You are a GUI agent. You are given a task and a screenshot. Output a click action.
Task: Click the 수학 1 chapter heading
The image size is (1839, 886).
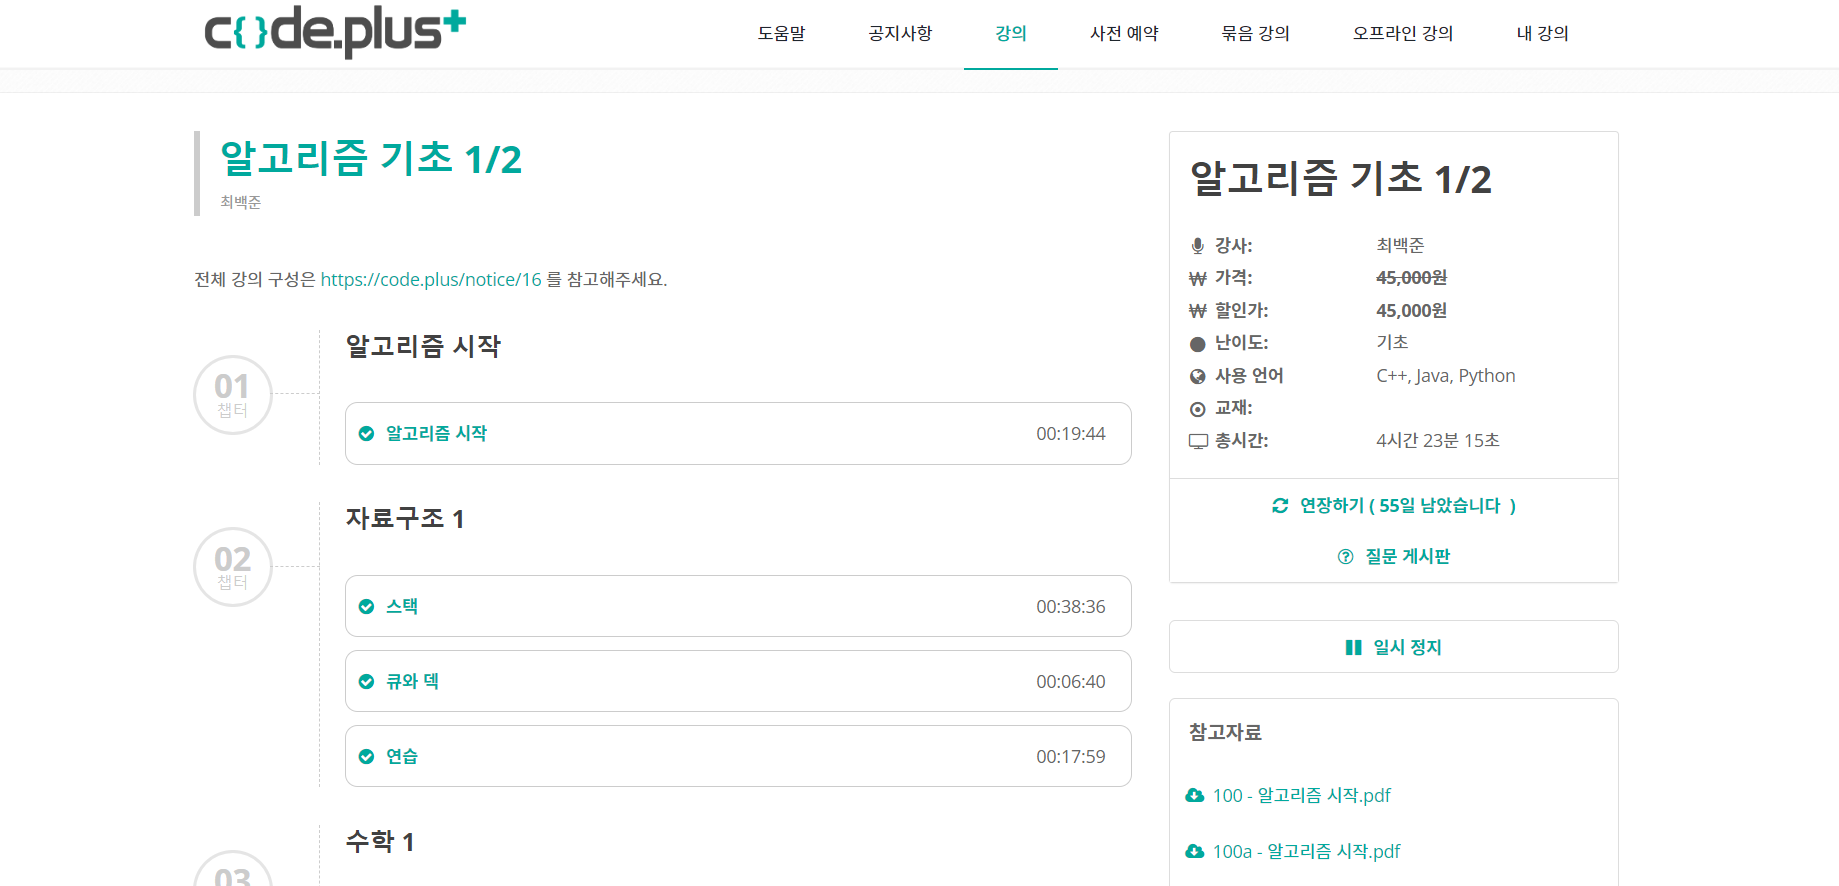click(x=380, y=841)
